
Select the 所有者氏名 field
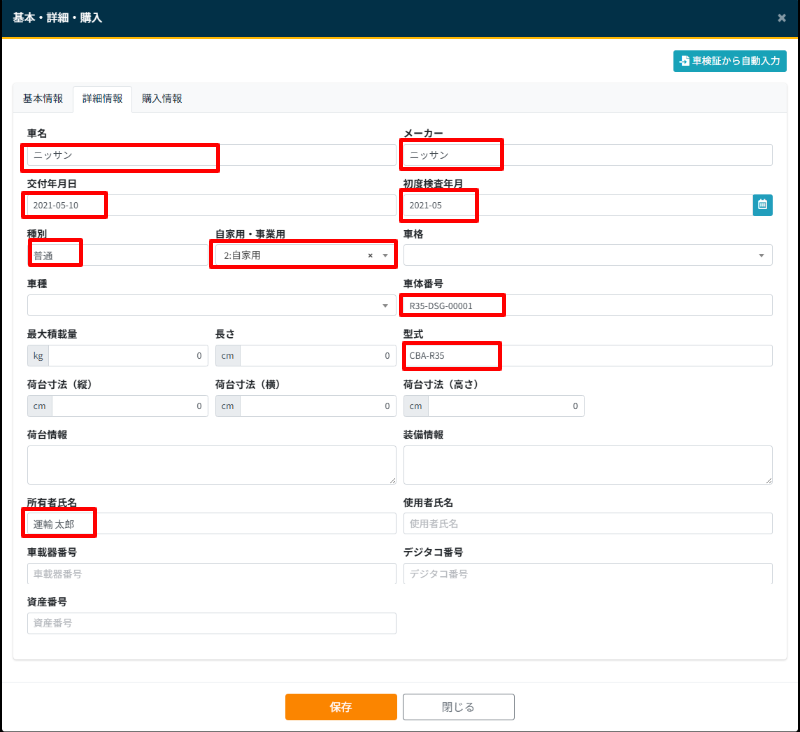[212, 523]
